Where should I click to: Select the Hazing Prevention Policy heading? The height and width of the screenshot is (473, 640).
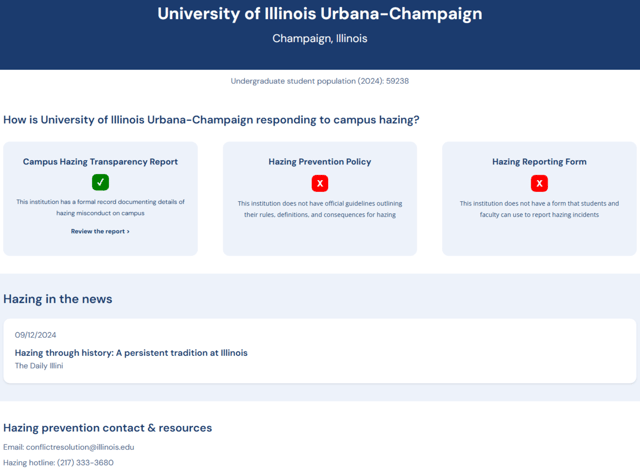coord(320,162)
